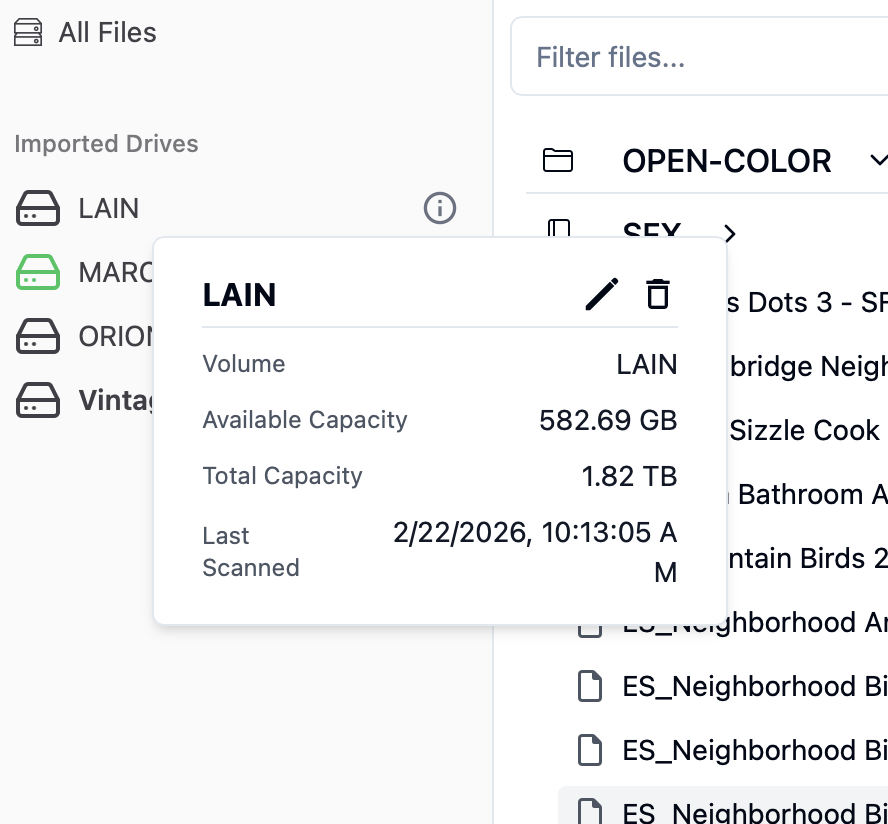This screenshot has width=888, height=824.
Task: Select the pencil edit icon in the LAIN popover
Action: pos(601,294)
